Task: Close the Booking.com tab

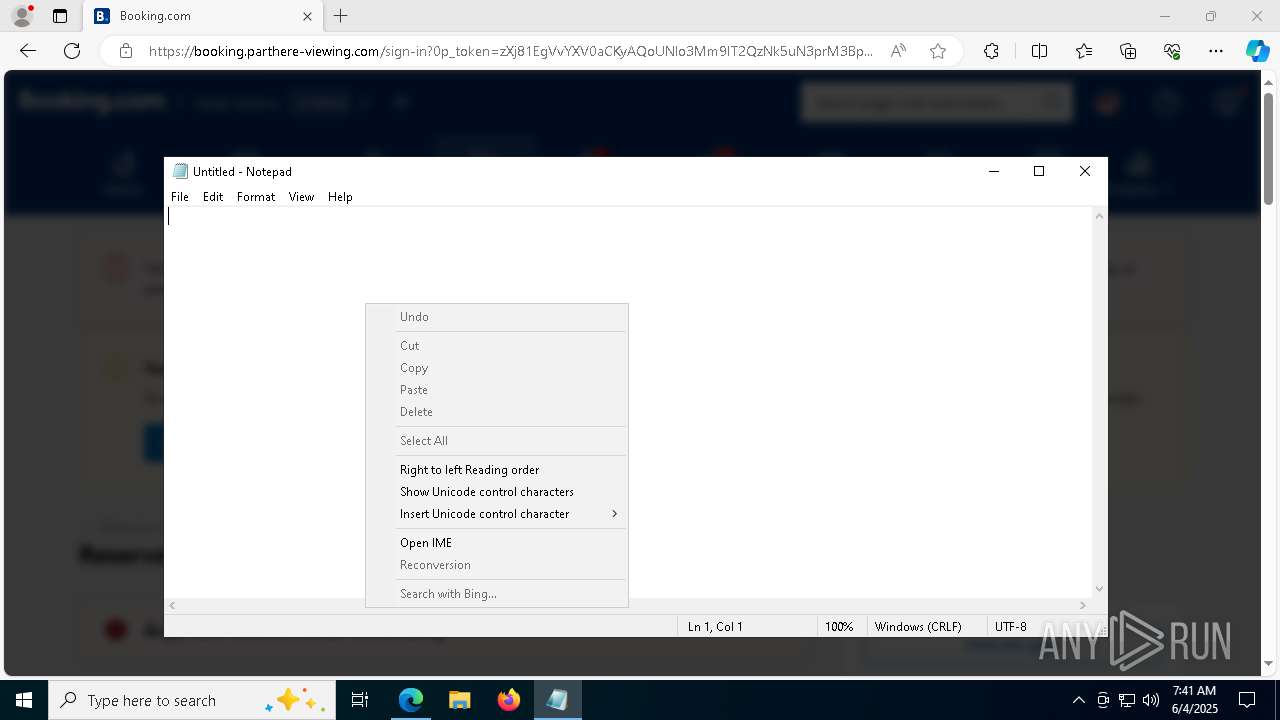Action: (x=307, y=16)
